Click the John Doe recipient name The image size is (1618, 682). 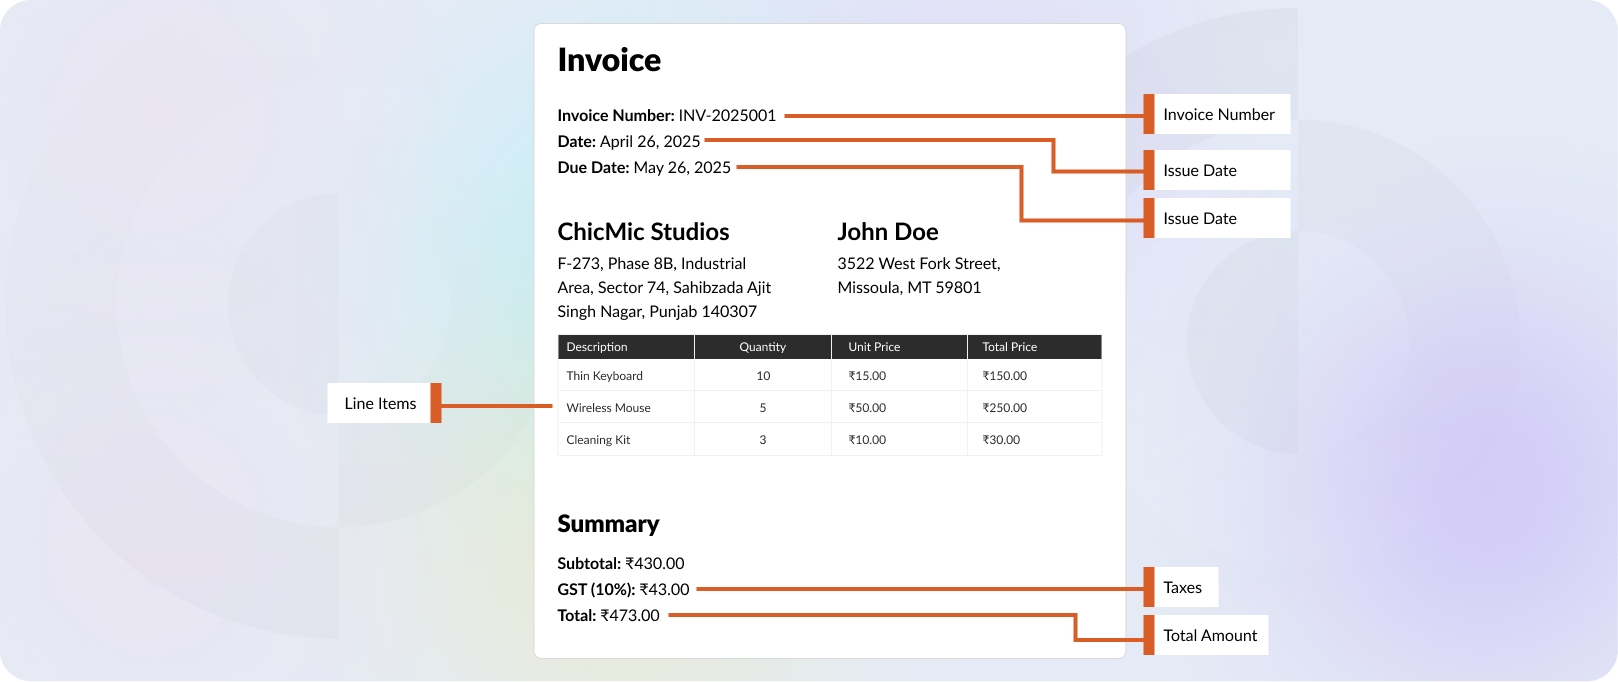coord(887,232)
